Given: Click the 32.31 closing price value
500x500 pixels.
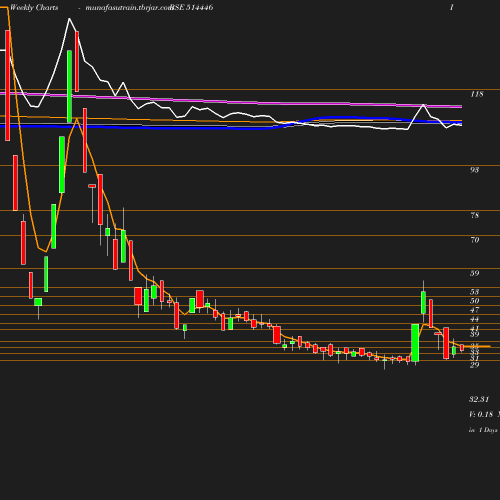Looking at the screenshot, I should pos(479,399).
